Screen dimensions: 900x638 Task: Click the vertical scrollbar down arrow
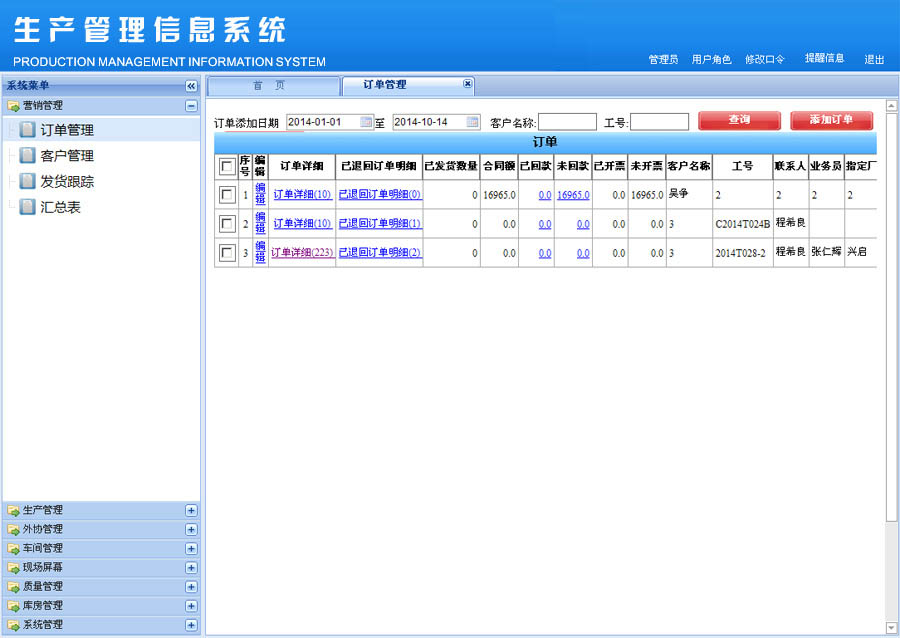click(x=891, y=627)
